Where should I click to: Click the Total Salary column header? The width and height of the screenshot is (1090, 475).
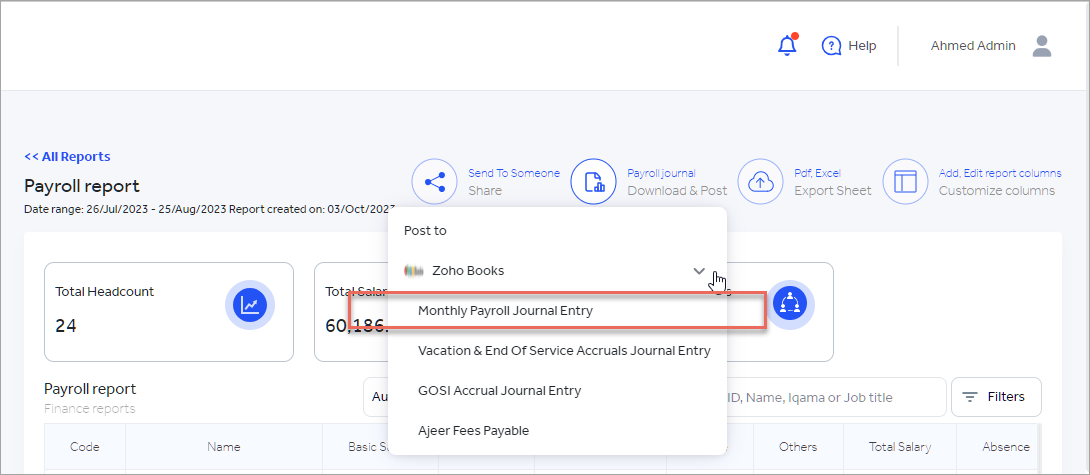899,447
